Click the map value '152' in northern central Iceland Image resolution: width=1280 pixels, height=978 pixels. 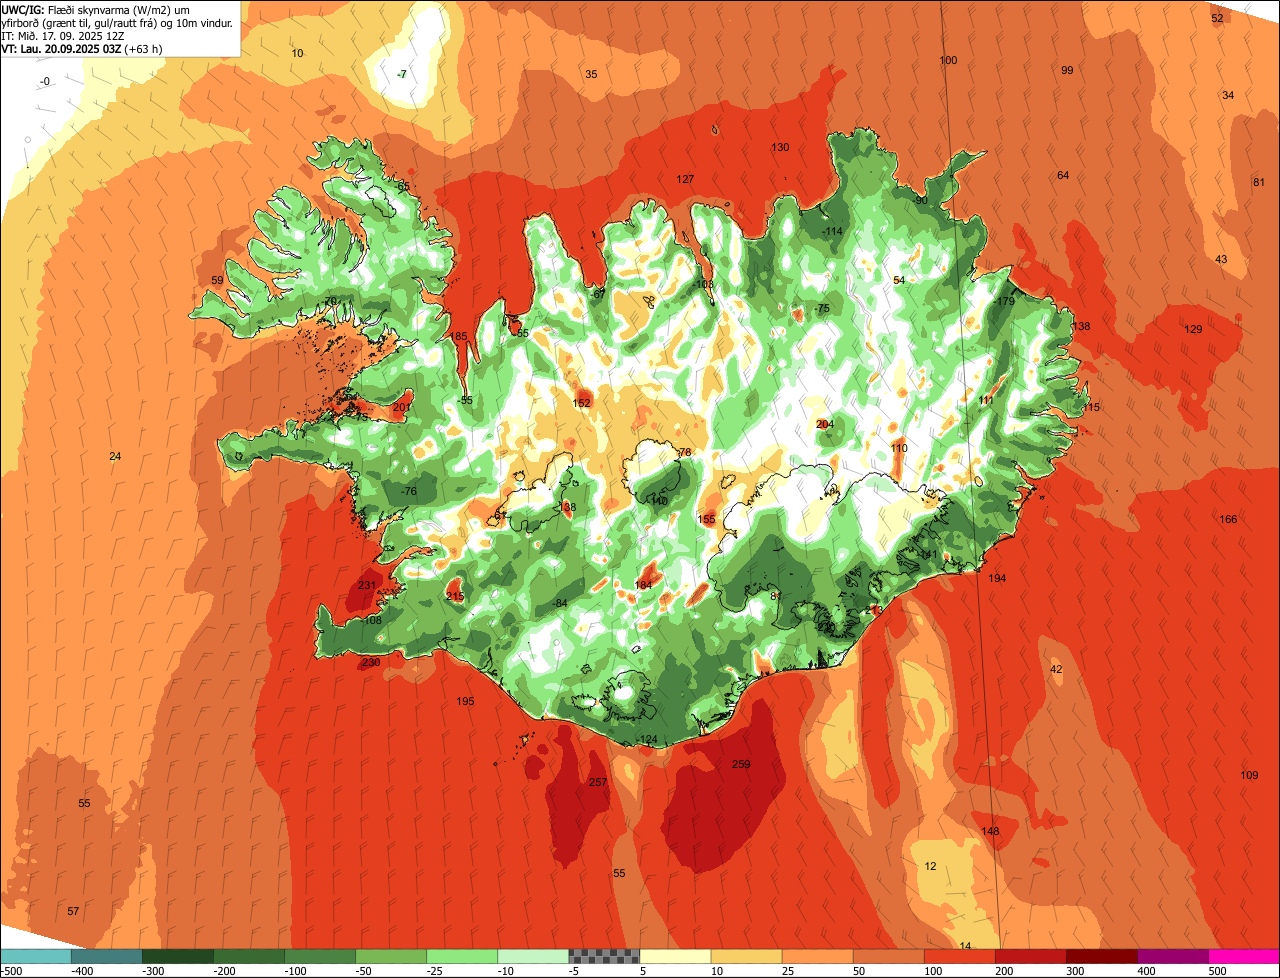(x=581, y=403)
